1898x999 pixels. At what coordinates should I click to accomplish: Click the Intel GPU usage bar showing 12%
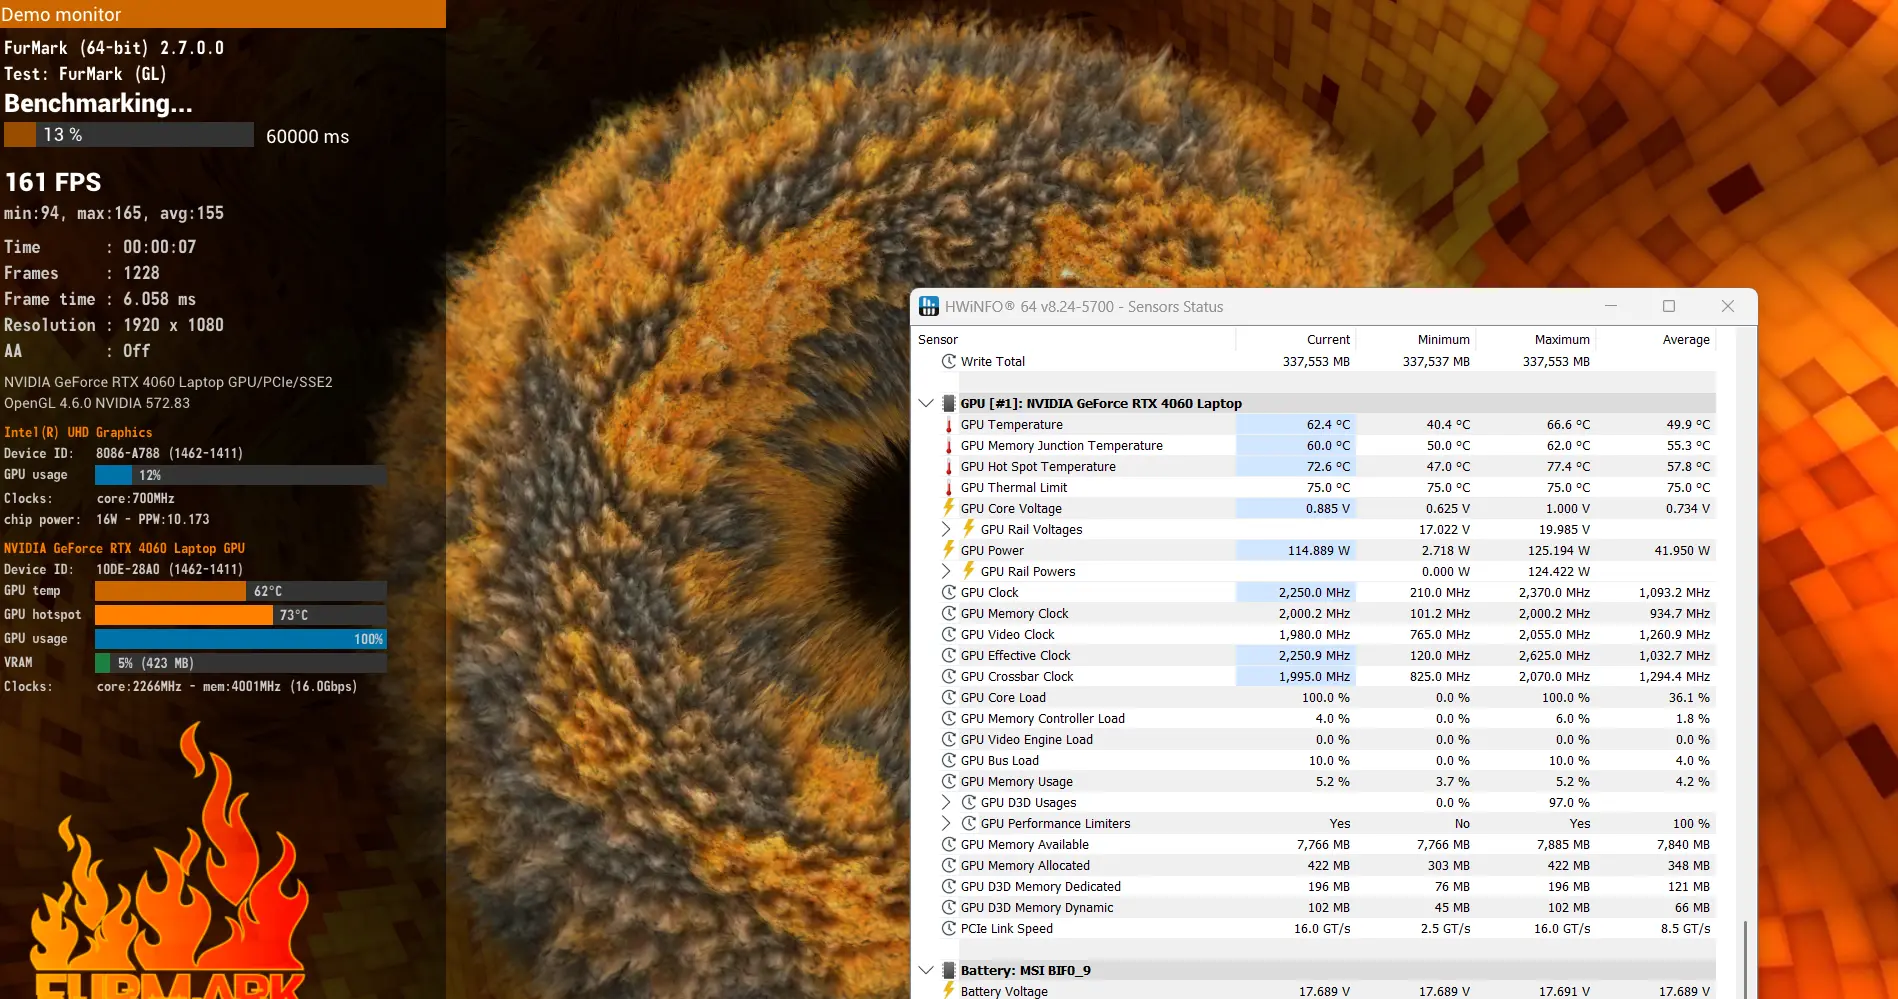pos(241,475)
